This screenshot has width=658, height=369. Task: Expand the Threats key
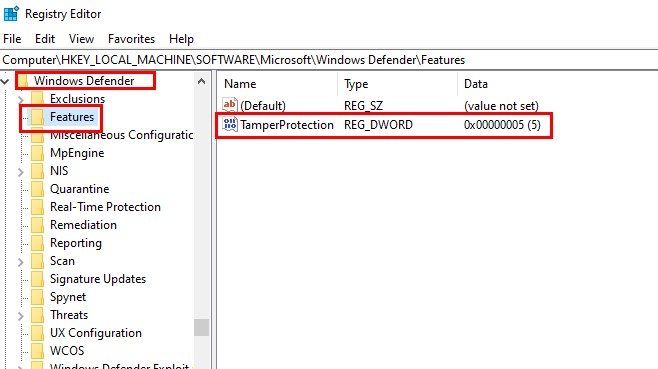[21, 316]
